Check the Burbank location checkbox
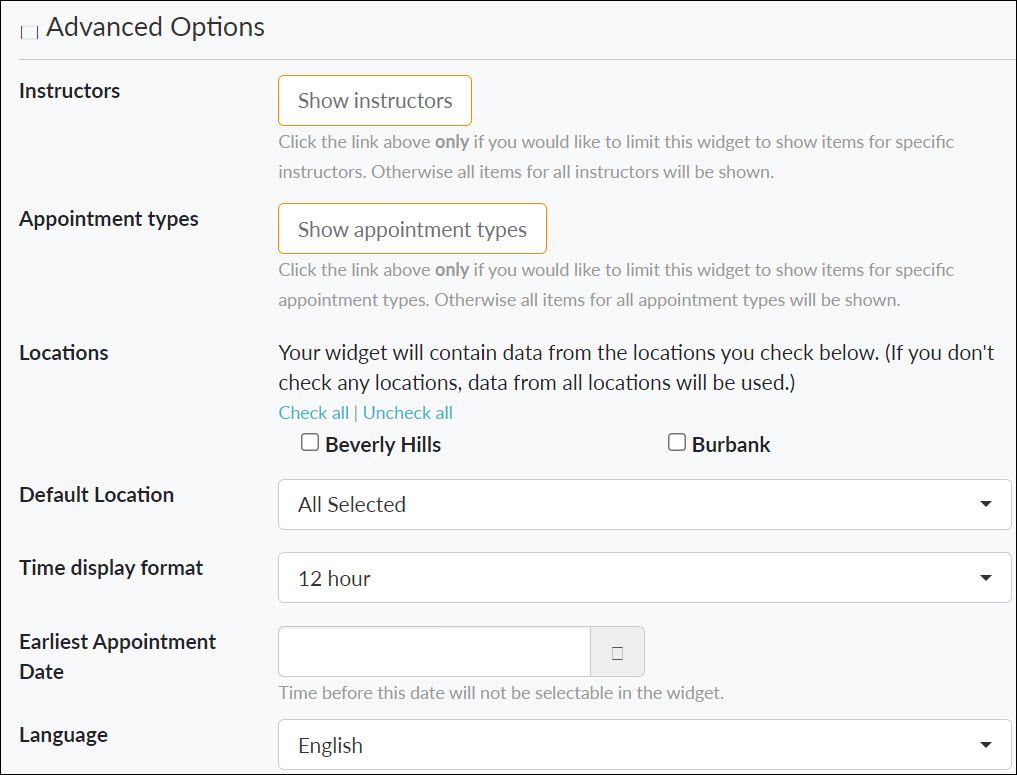 click(x=677, y=442)
